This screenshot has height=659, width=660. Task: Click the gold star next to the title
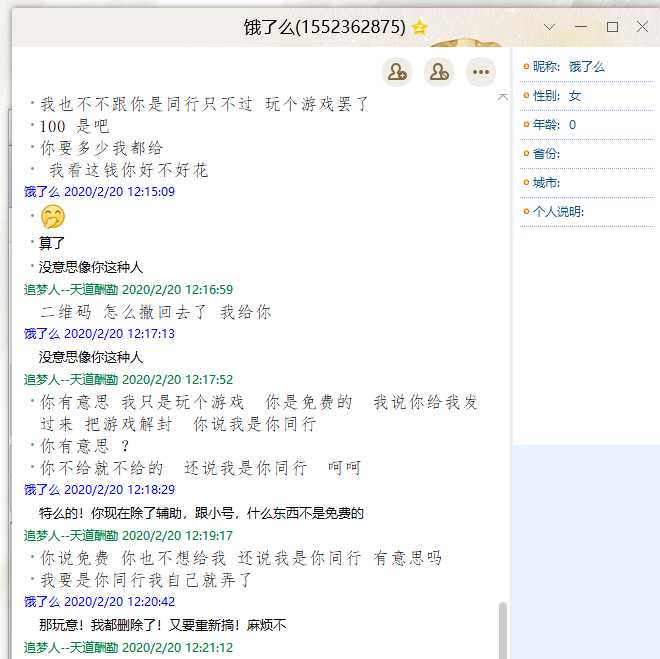click(x=419, y=28)
